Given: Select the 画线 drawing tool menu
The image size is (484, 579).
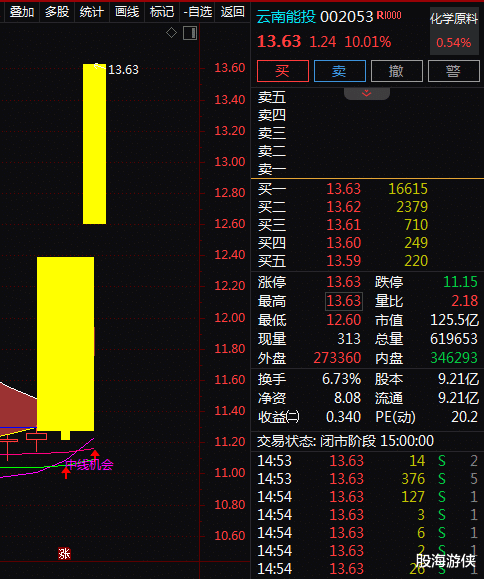Looking at the screenshot, I should pyautogui.click(x=127, y=12).
